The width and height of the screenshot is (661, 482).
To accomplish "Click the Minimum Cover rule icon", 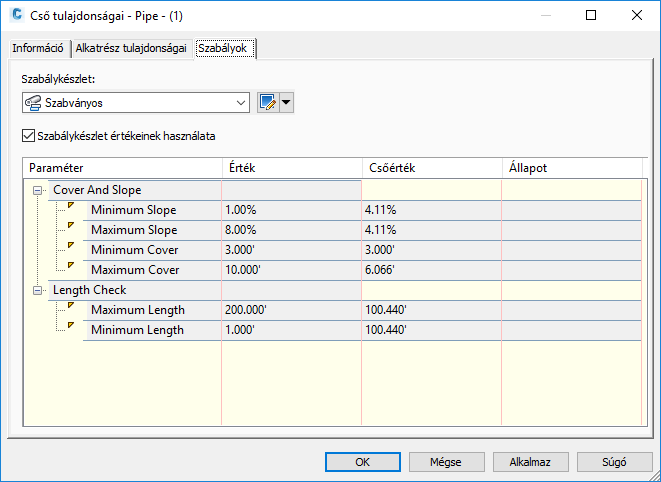I will point(70,247).
